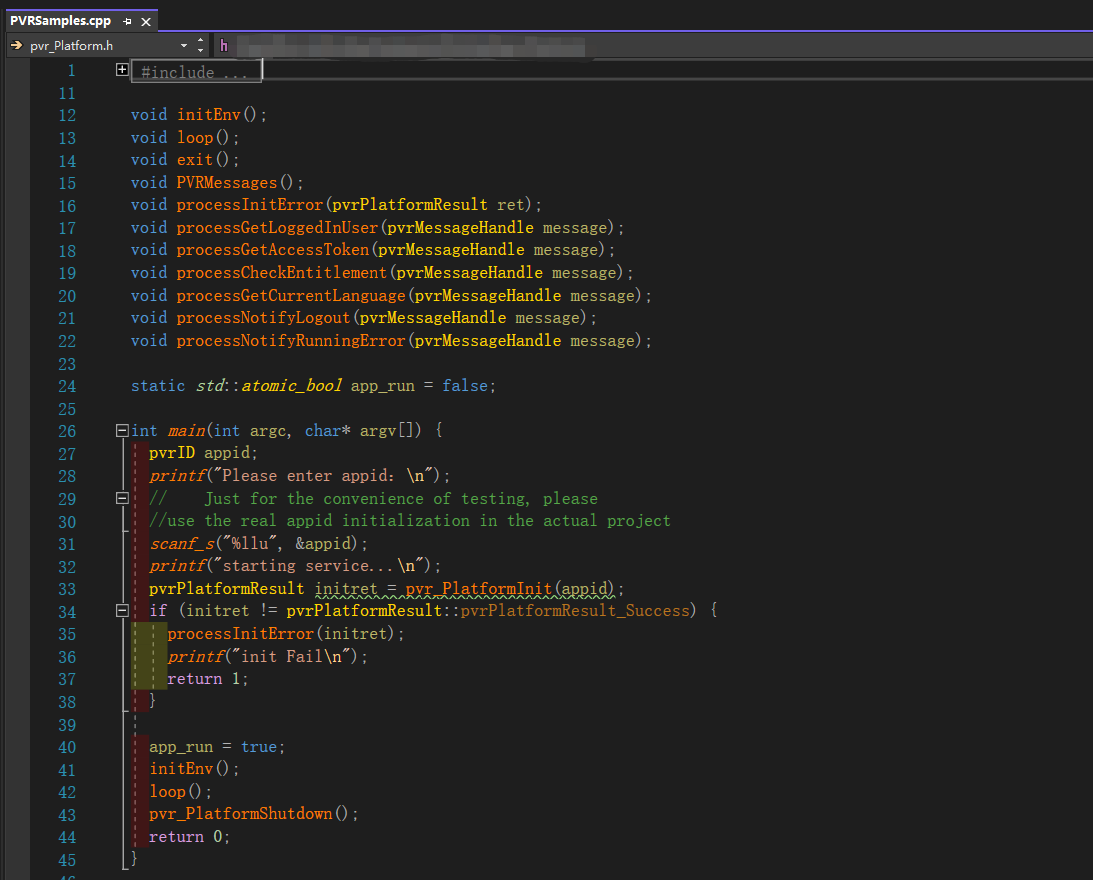Click "pvrPlatformResult_Success" on line 34

click(x=575, y=611)
